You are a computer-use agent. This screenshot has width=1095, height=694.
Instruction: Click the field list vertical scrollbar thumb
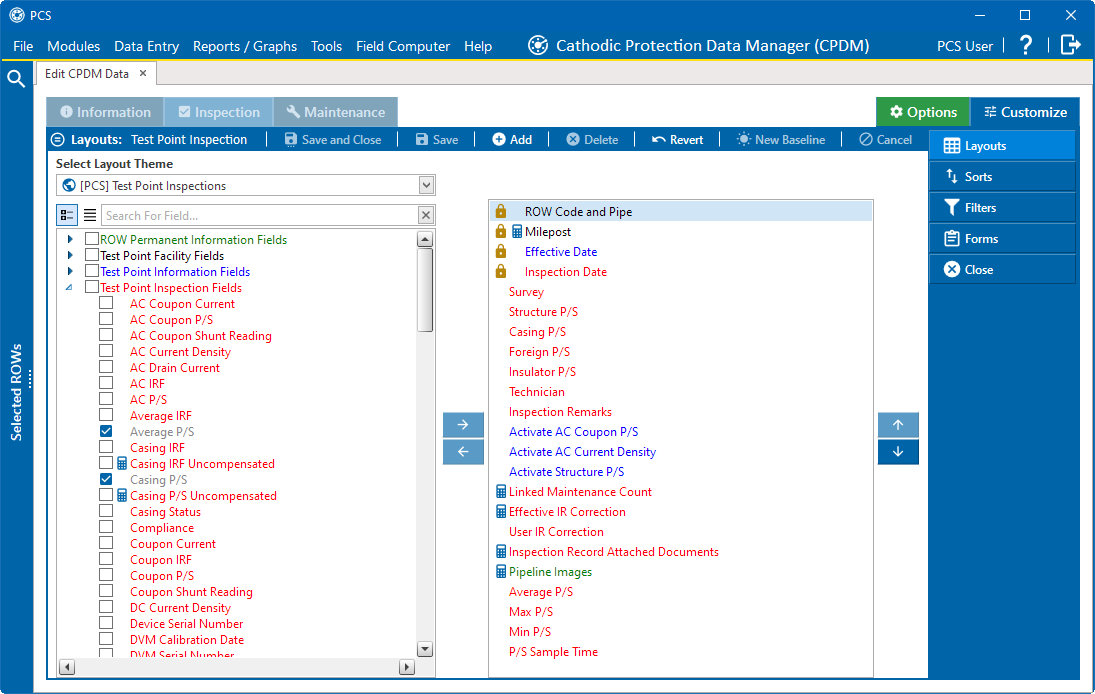click(425, 290)
